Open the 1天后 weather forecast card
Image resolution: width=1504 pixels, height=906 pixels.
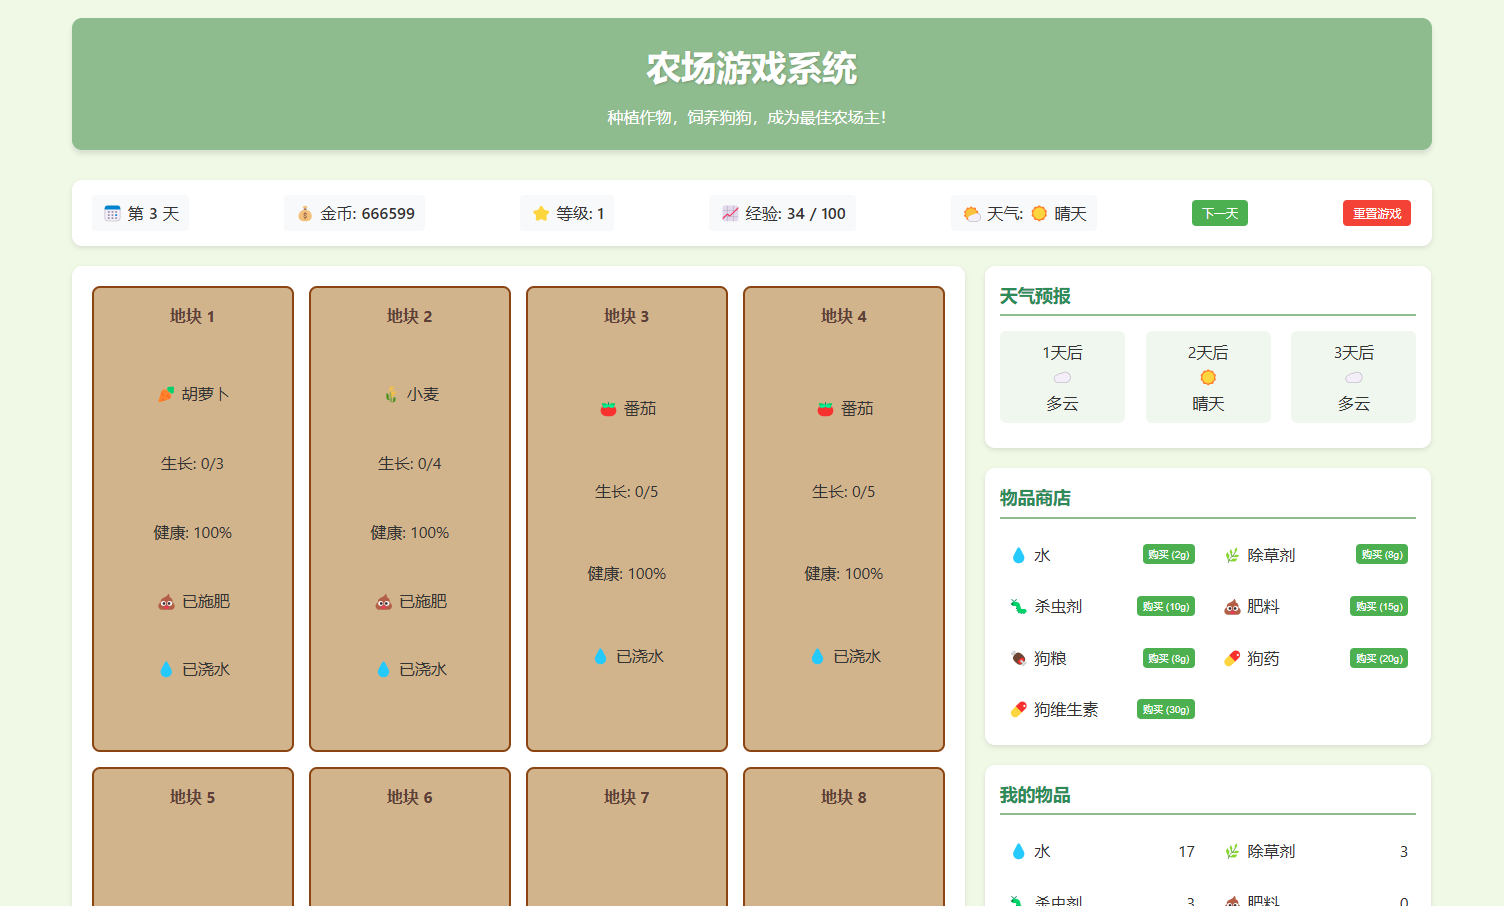point(1062,377)
